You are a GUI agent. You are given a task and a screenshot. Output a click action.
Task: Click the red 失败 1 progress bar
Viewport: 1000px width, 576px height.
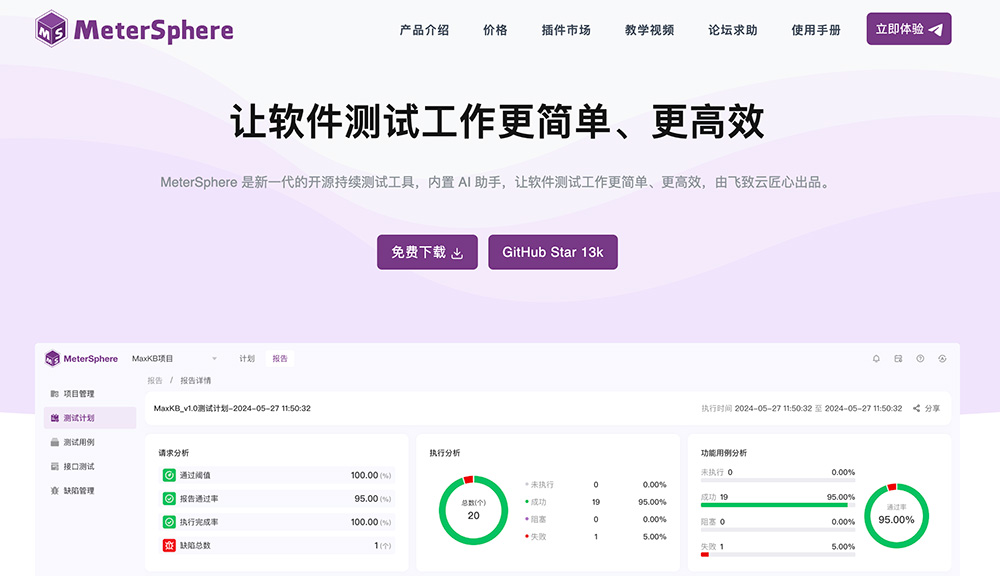click(777, 554)
